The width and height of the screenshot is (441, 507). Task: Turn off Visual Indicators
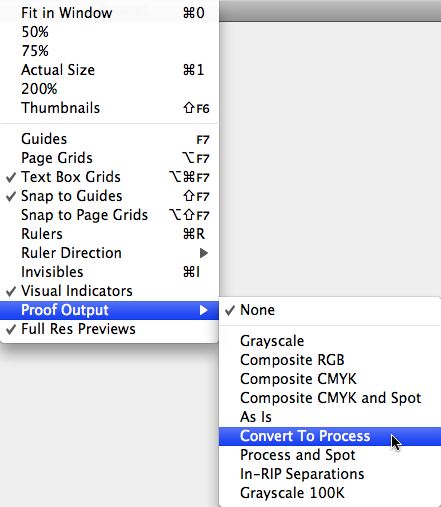[x=109, y=291]
